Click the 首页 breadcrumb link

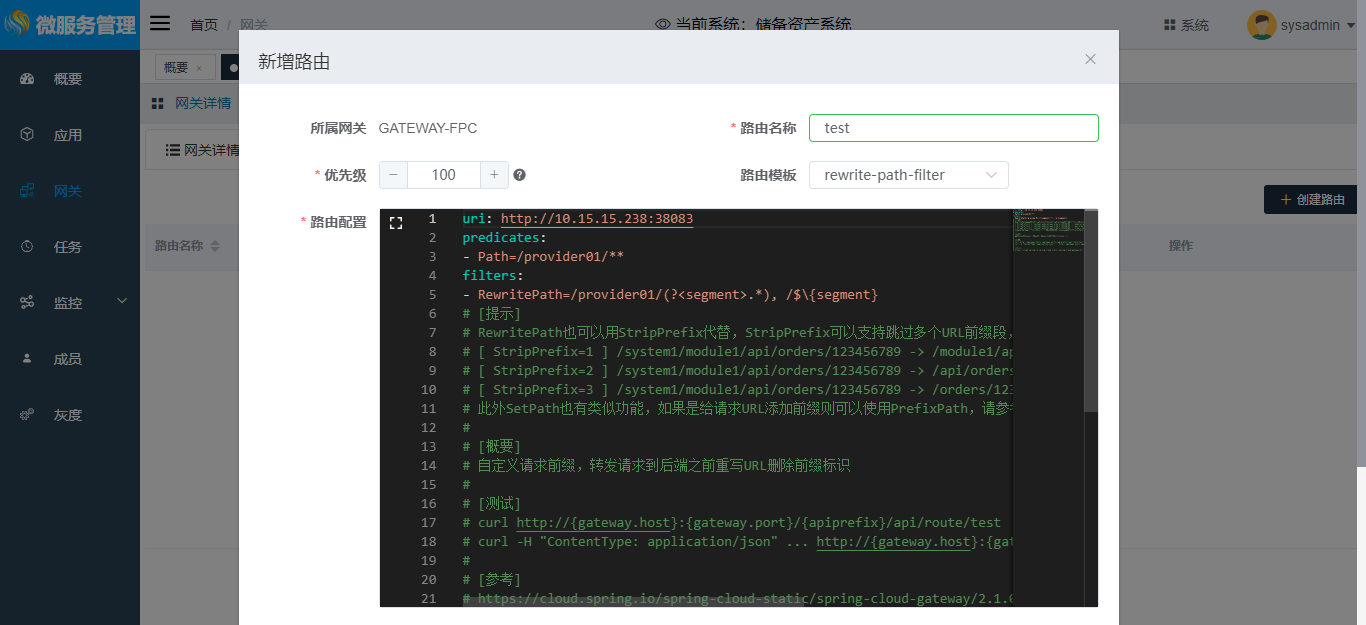pos(204,24)
